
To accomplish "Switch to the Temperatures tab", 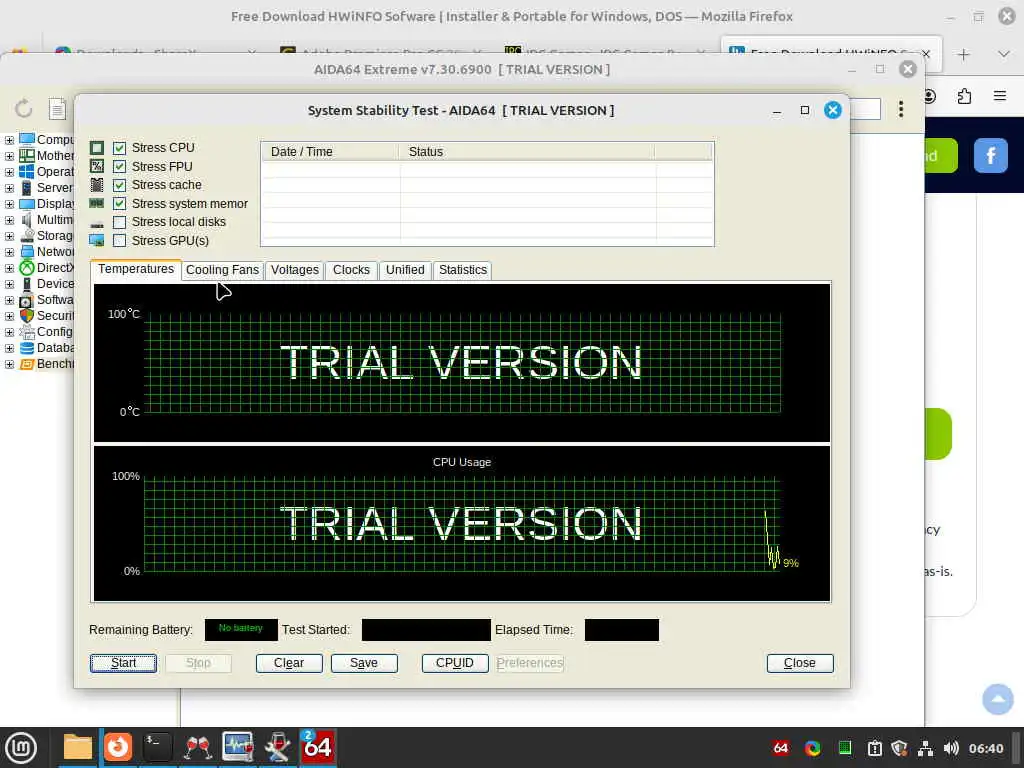I will point(136,269).
